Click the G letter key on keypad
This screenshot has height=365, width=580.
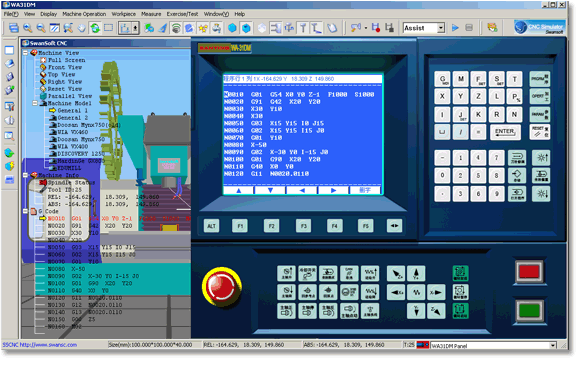[x=442, y=79]
